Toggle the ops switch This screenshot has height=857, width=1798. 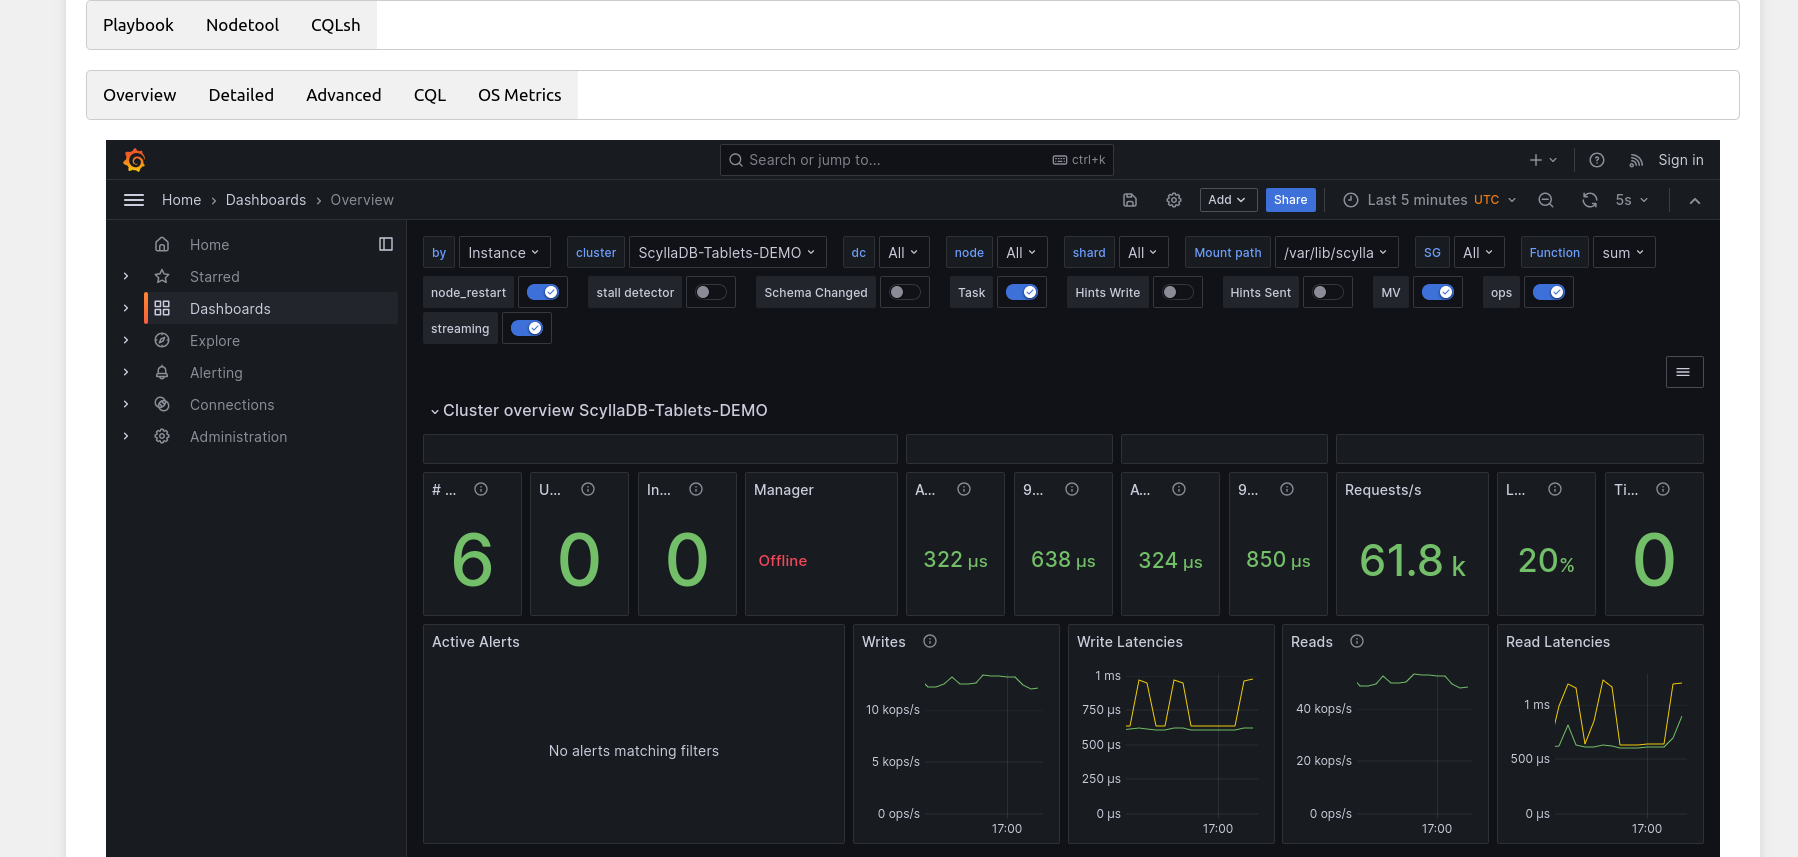coord(1549,292)
